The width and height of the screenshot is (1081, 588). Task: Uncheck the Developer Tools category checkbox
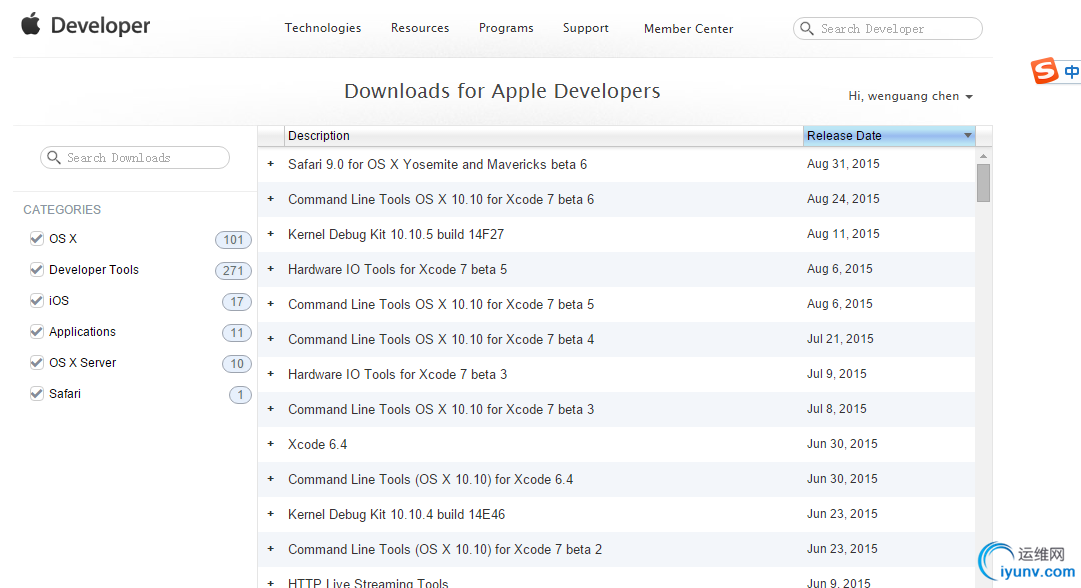tap(37, 270)
